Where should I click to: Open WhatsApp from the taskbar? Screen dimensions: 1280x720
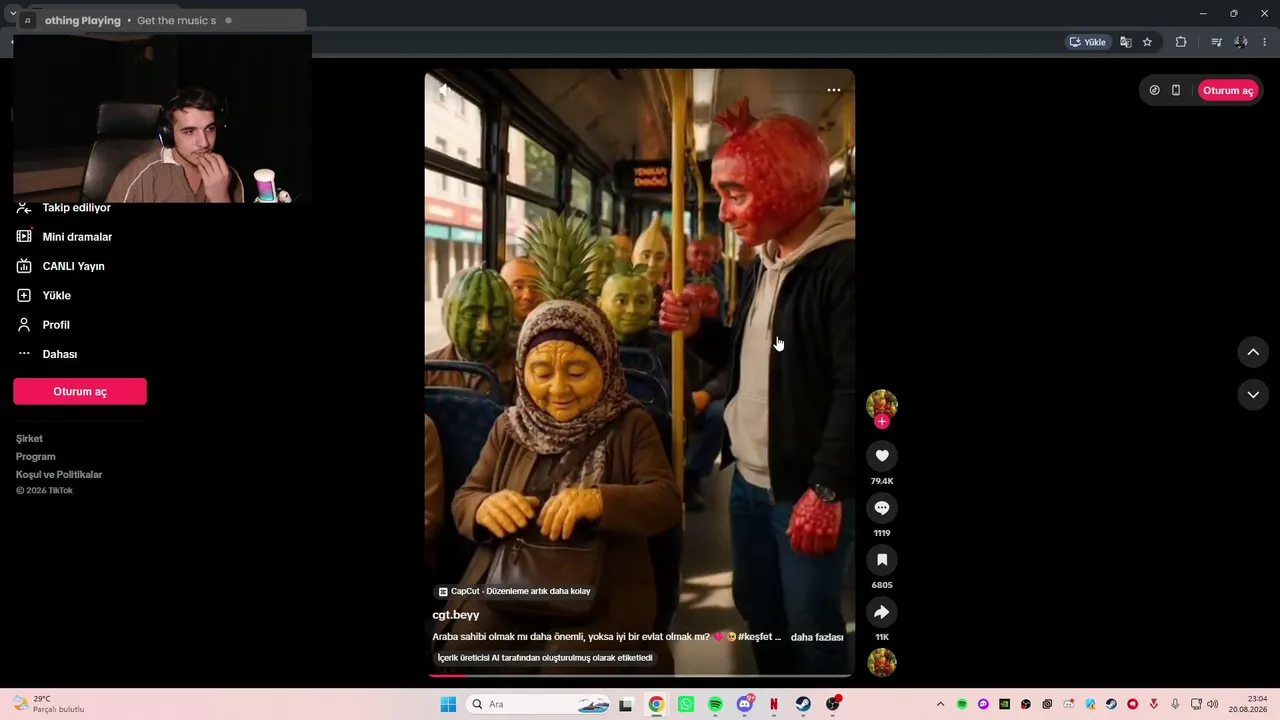click(686, 704)
